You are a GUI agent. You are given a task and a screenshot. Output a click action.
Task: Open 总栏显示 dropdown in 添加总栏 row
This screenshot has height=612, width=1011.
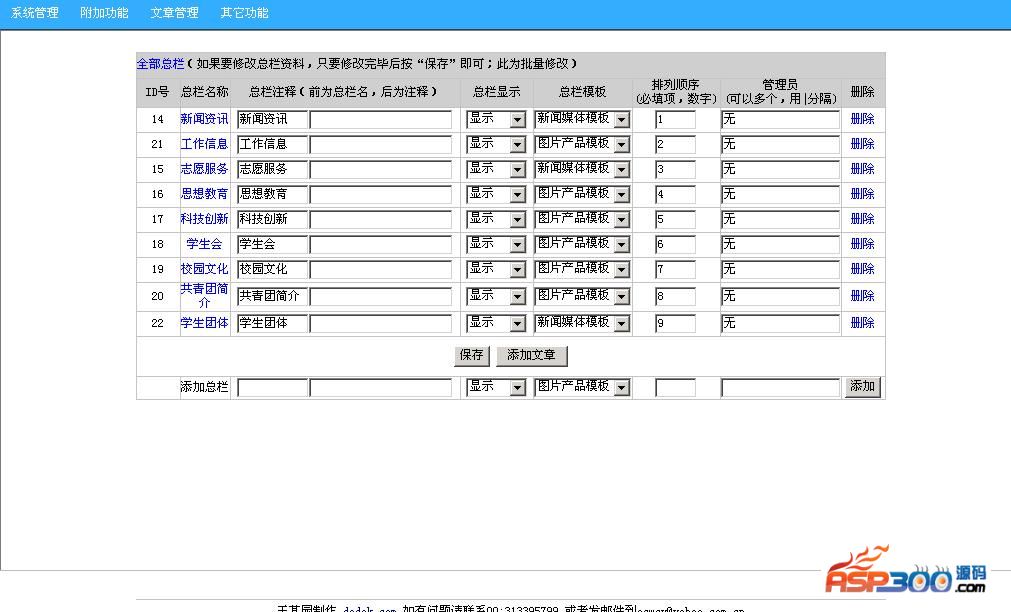(x=496, y=387)
